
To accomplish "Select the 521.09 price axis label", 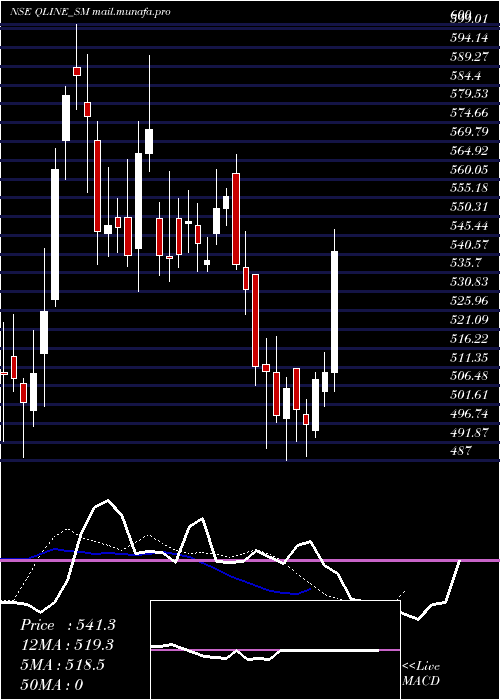I will coord(469,319).
